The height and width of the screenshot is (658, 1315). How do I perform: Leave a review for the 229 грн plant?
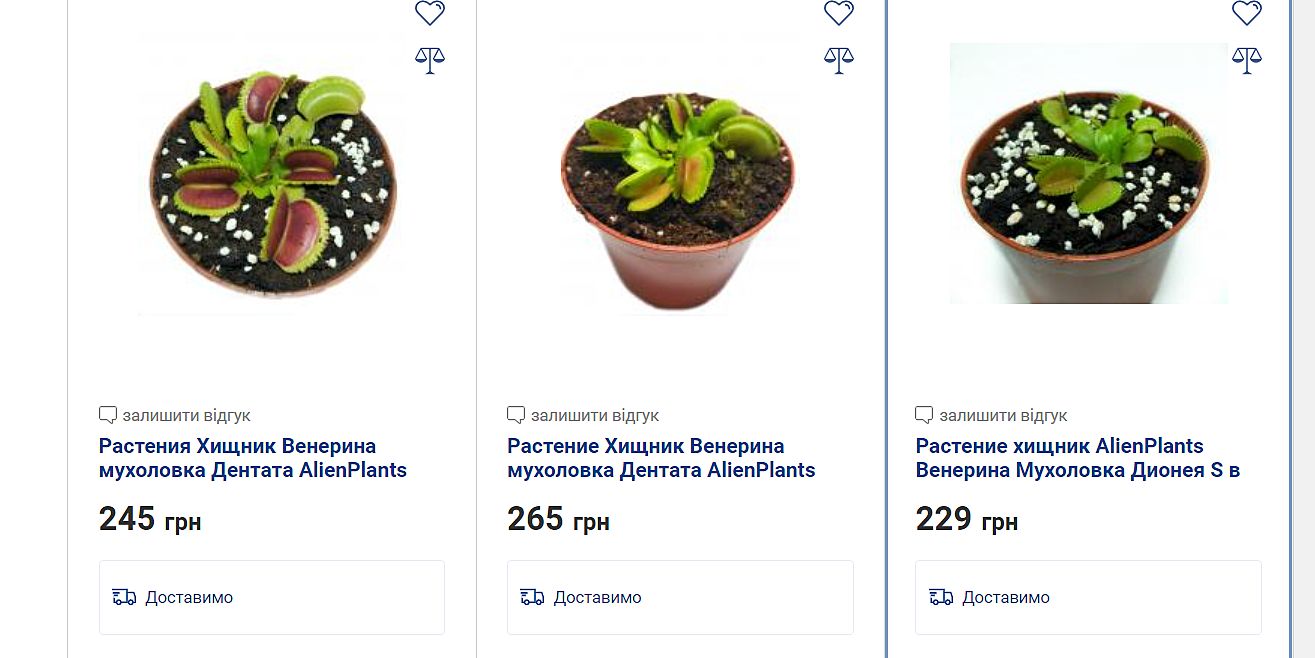[1002, 415]
